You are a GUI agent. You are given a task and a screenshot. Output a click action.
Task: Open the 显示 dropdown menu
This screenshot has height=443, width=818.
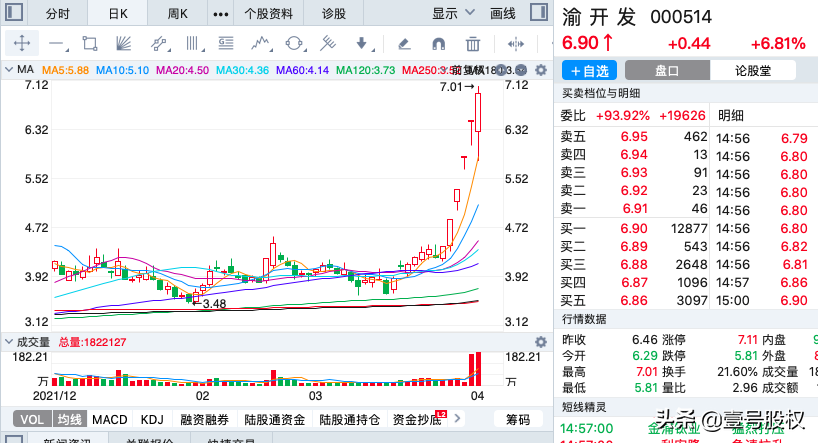tap(452, 14)
